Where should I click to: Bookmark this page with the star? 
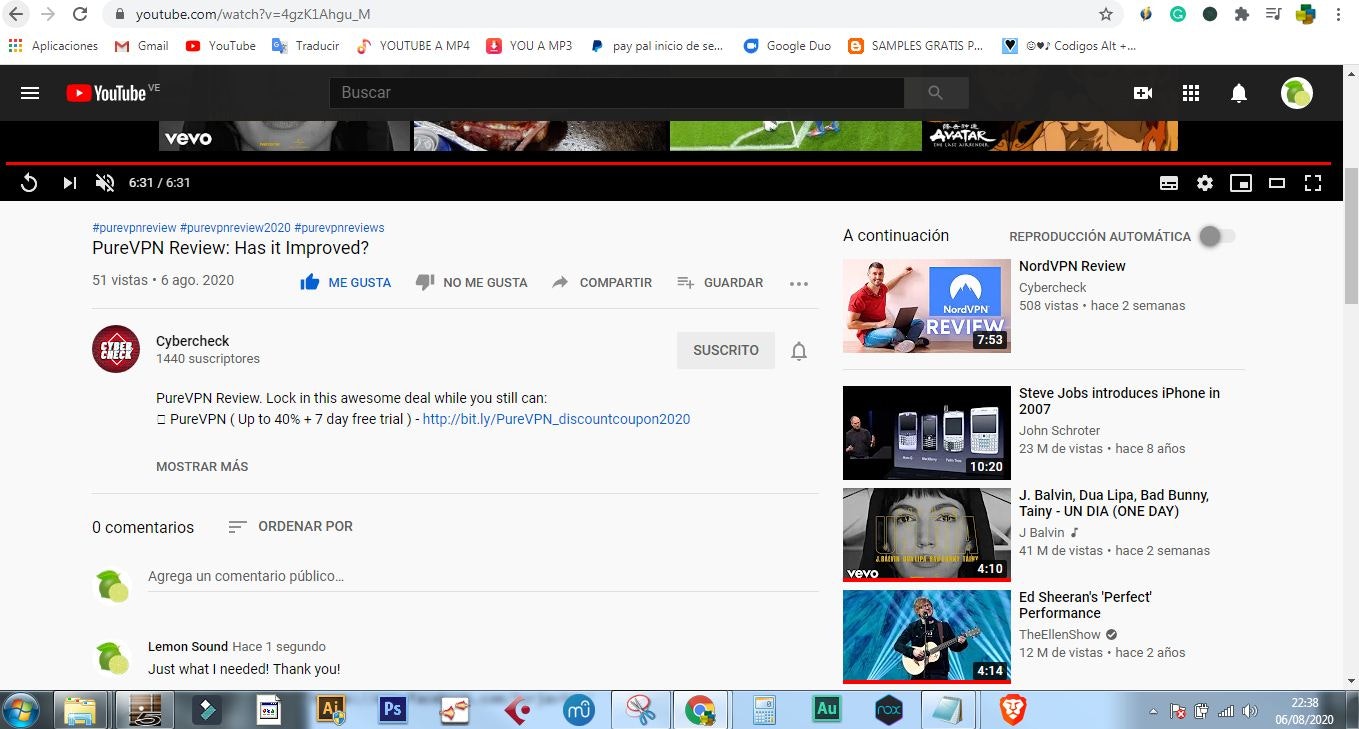pyautogui.click(x=1106, y=15)
